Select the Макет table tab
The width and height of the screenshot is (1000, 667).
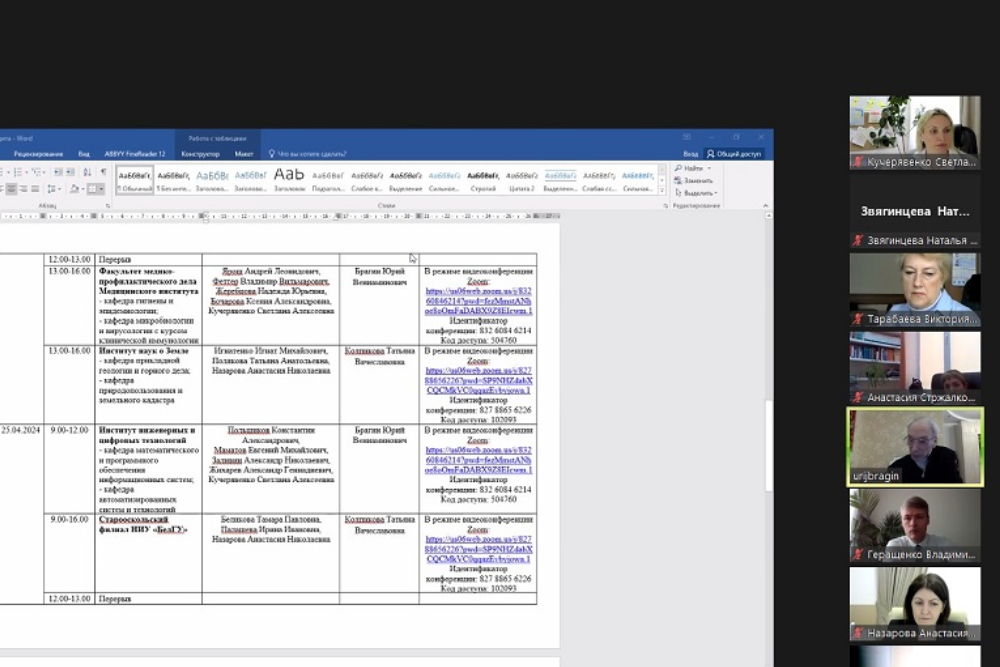(x=244, y=154)
